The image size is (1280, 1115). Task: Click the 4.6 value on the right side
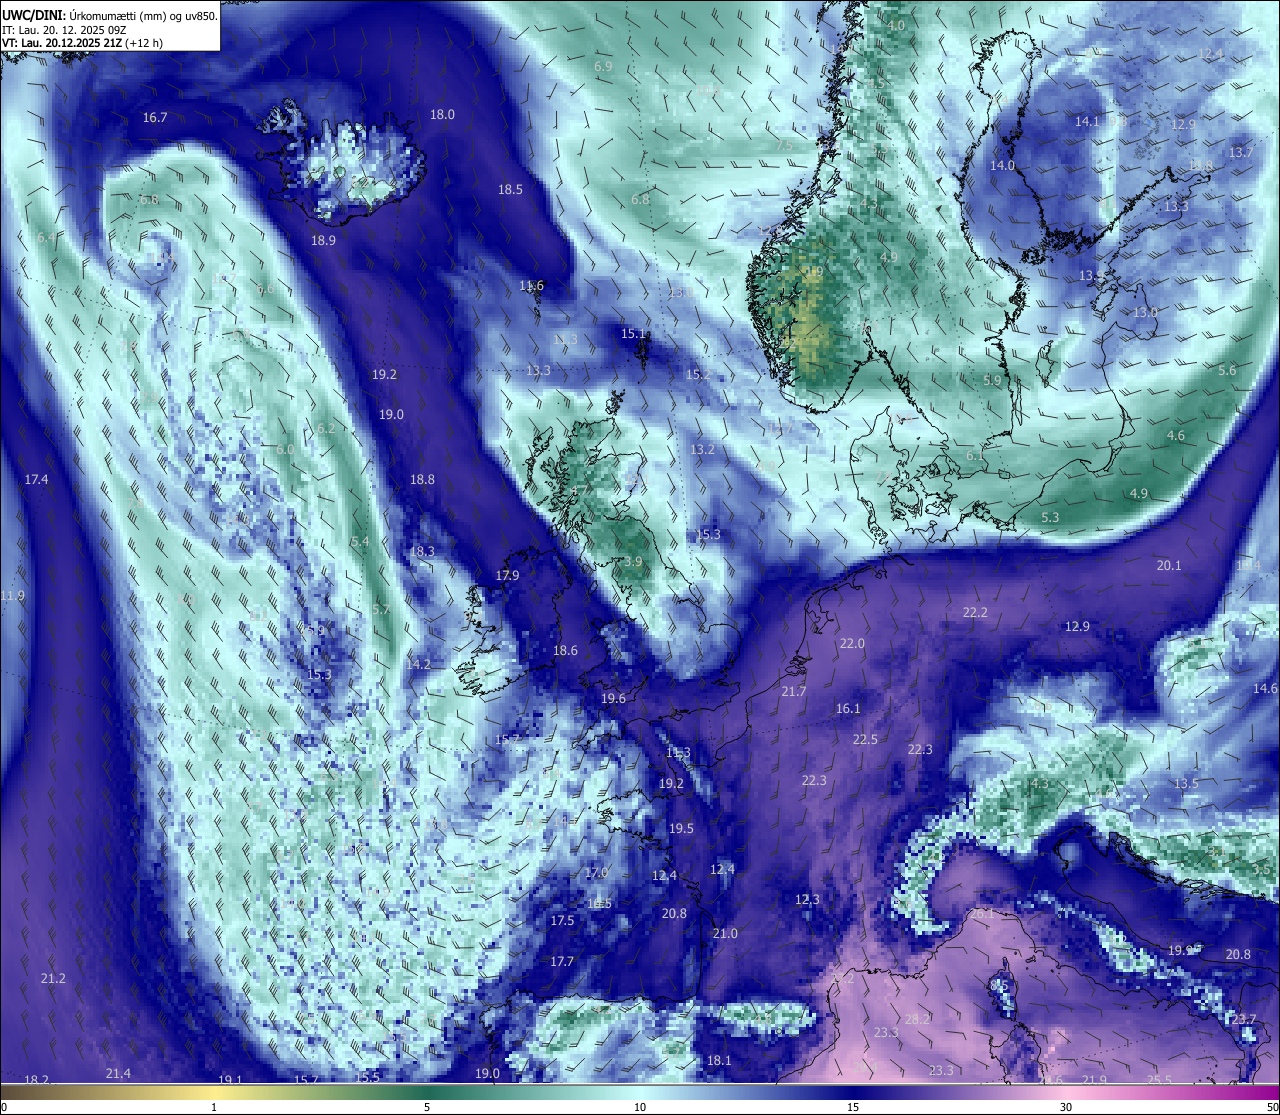(x=1176, y=436)
